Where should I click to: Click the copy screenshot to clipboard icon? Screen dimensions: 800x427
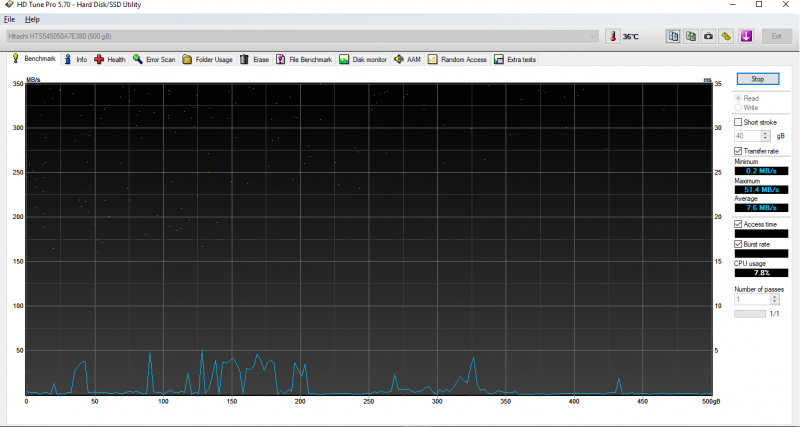[x=691, y=36]
